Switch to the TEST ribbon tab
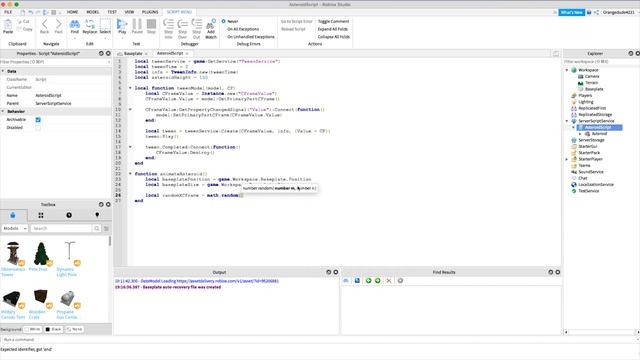640x360 pixels. (x=112, y=12)
